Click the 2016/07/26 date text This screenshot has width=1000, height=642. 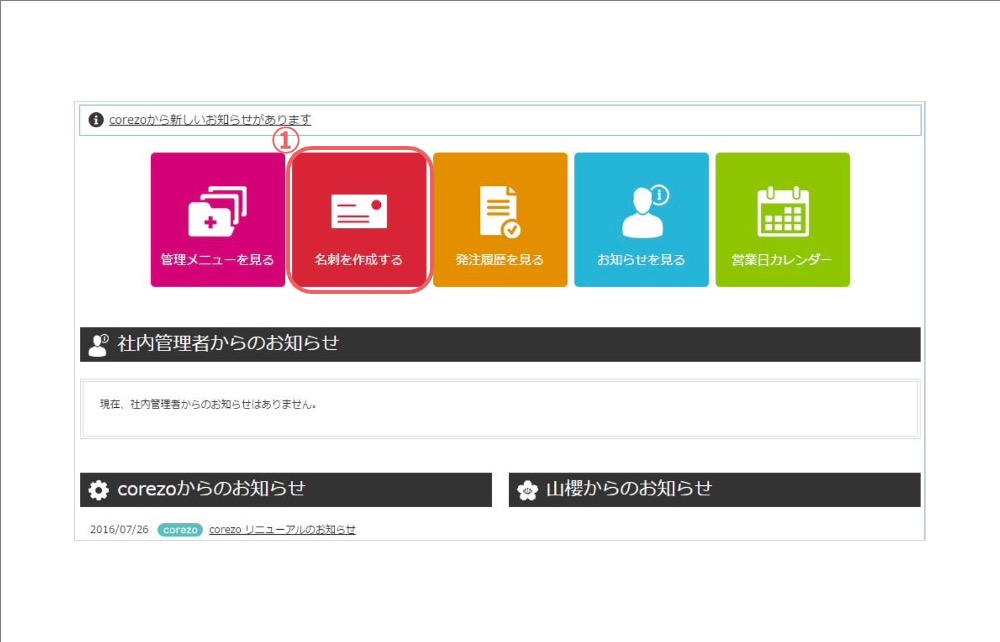click(119, 530)
